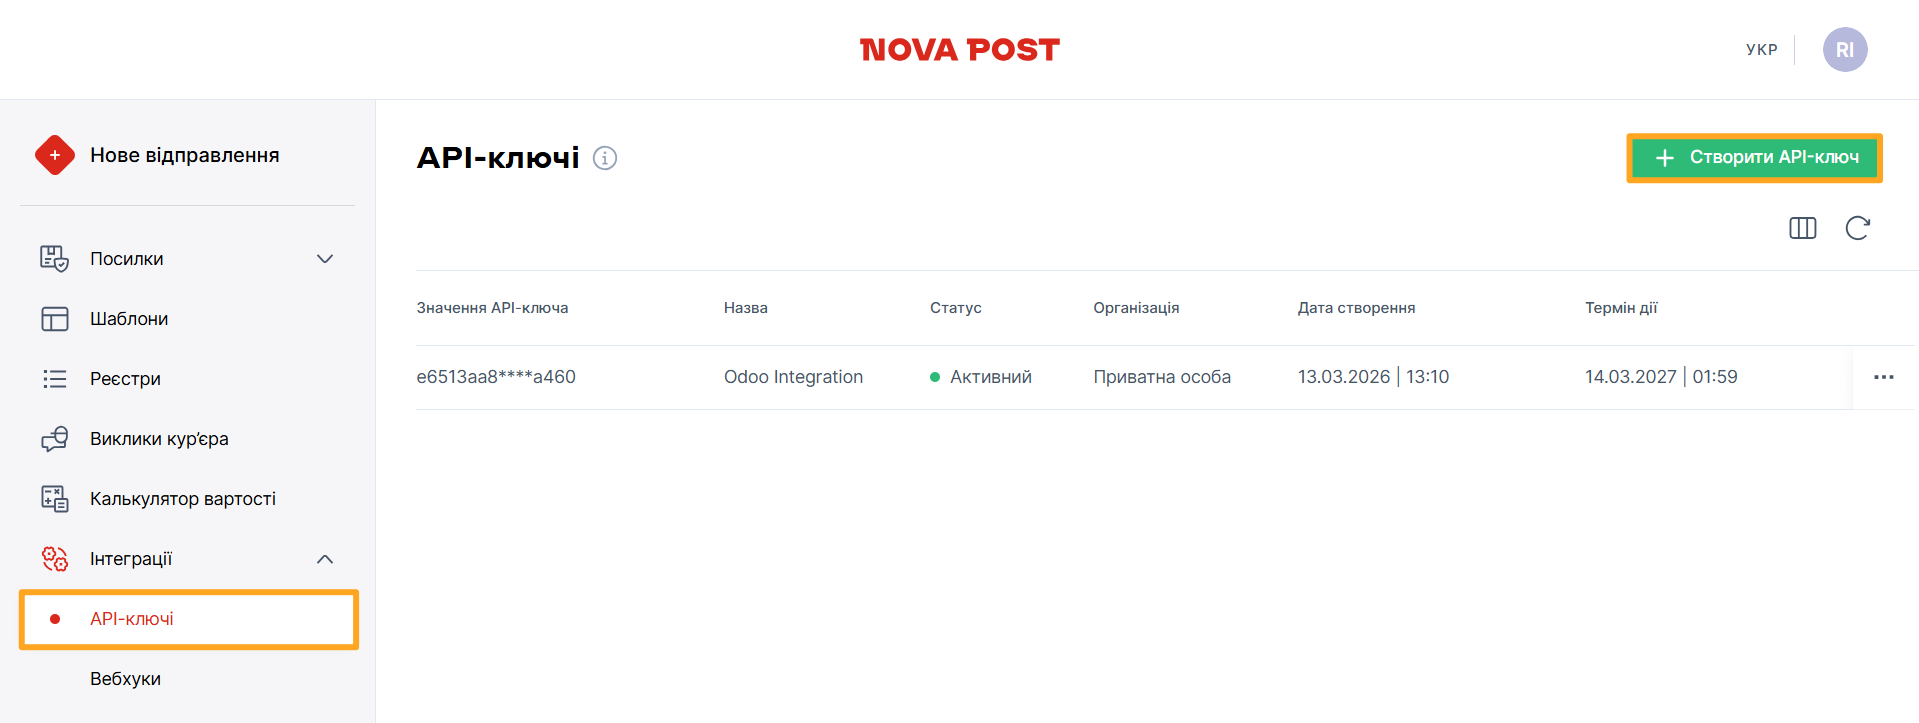Expand the Посилки chevron
Screen dimensions: 1919x723
pos(325,259)
